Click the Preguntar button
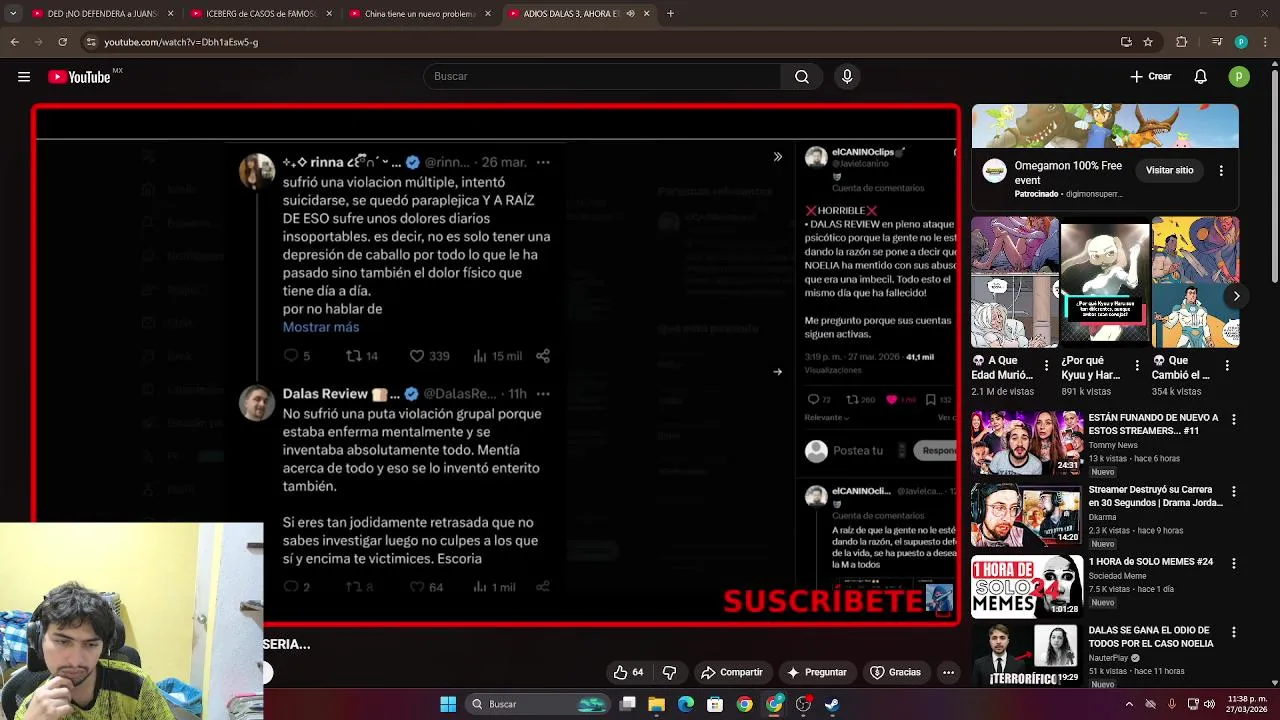Screen dimensions: 1280x720 click(x=817, y=673)
